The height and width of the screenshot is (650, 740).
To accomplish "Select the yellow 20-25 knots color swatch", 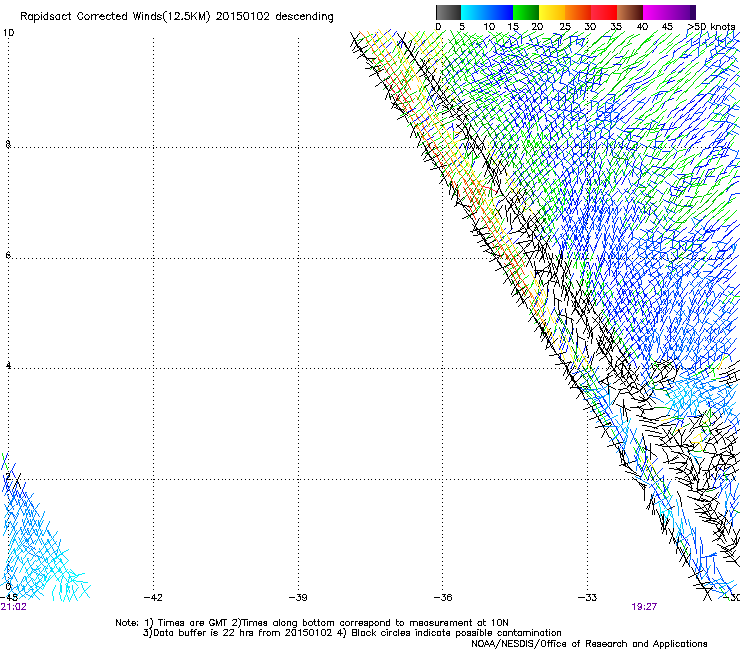I will coord(552,12).
